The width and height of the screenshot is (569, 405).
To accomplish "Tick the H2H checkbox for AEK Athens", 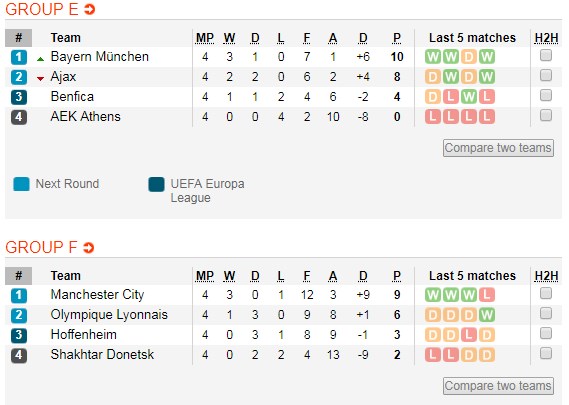I will click(546, 115).
